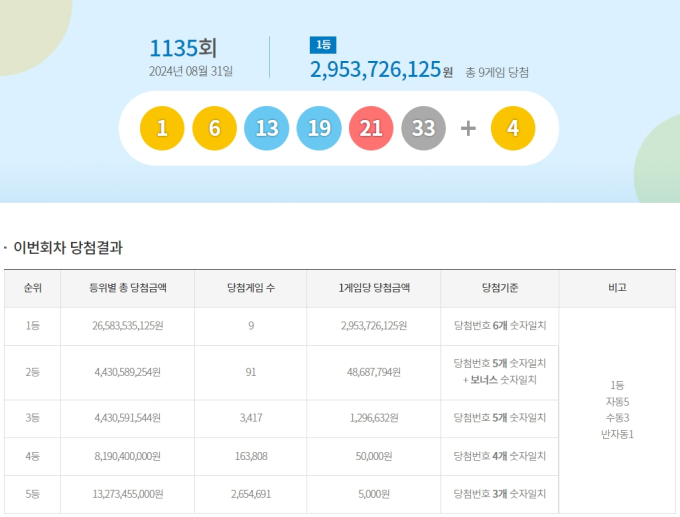The width and height of the screenshot is (680, 517).
Task: Click the 등위별 총 당첨금액 column header
Action: (128, 288)
